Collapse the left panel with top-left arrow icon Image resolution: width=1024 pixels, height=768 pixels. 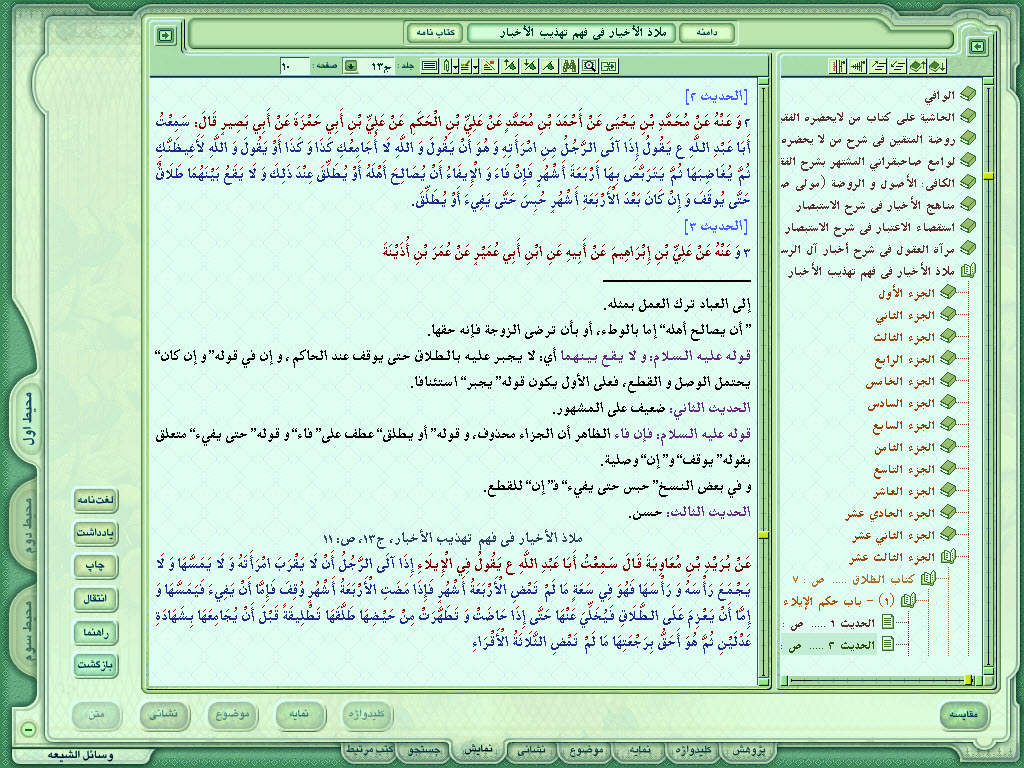tap(166, 34)
